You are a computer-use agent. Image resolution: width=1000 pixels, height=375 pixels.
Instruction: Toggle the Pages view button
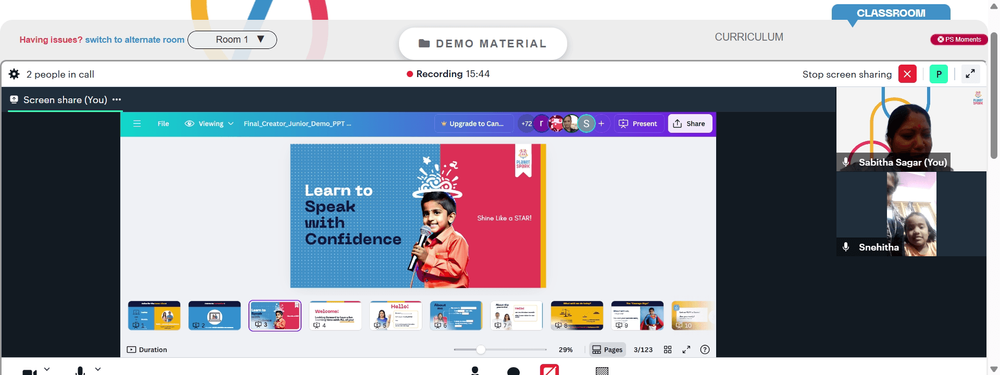(x=607, y=349)
